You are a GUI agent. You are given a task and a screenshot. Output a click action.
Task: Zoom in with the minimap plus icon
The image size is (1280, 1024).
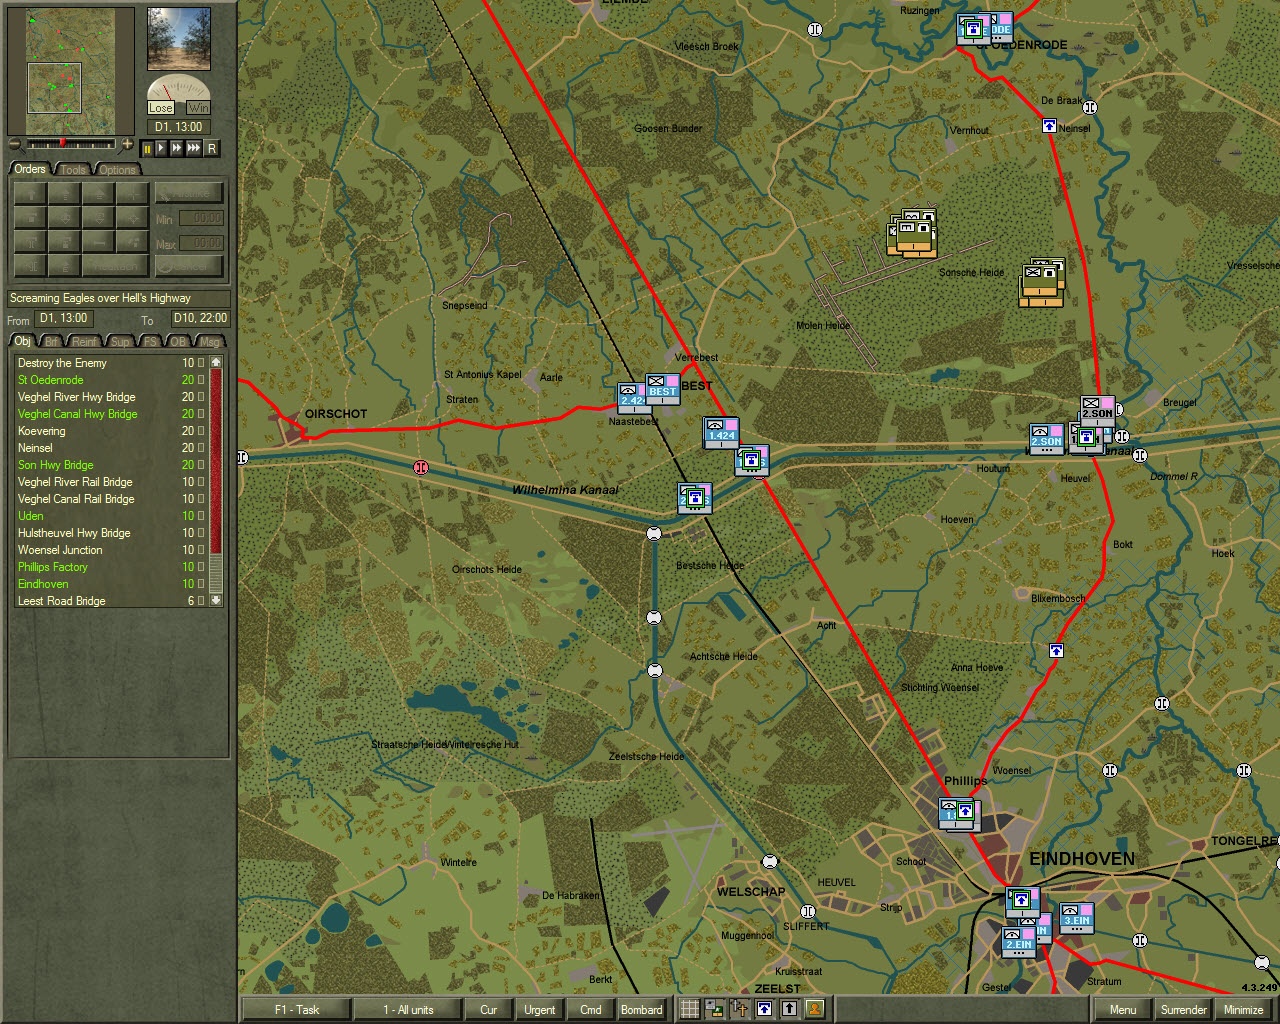[126, 145]
